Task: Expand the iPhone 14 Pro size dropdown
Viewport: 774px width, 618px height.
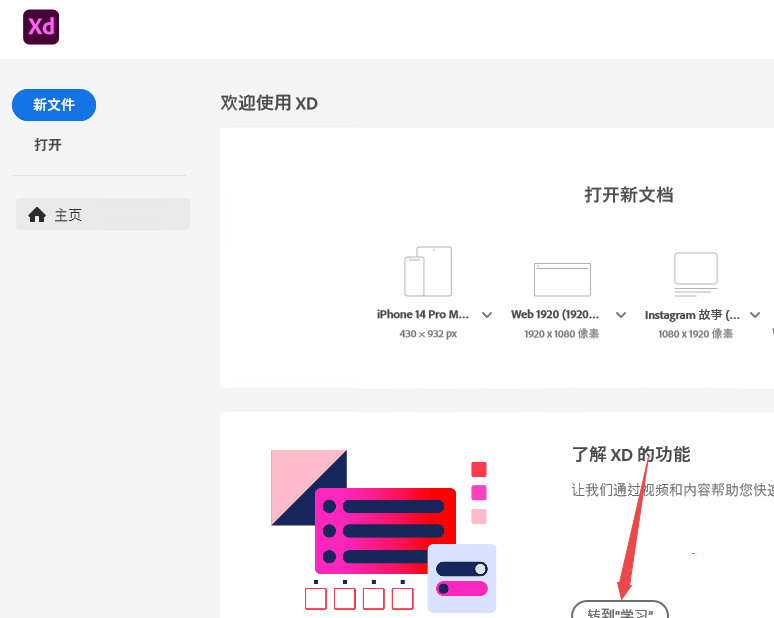Action: coord(487,315)
